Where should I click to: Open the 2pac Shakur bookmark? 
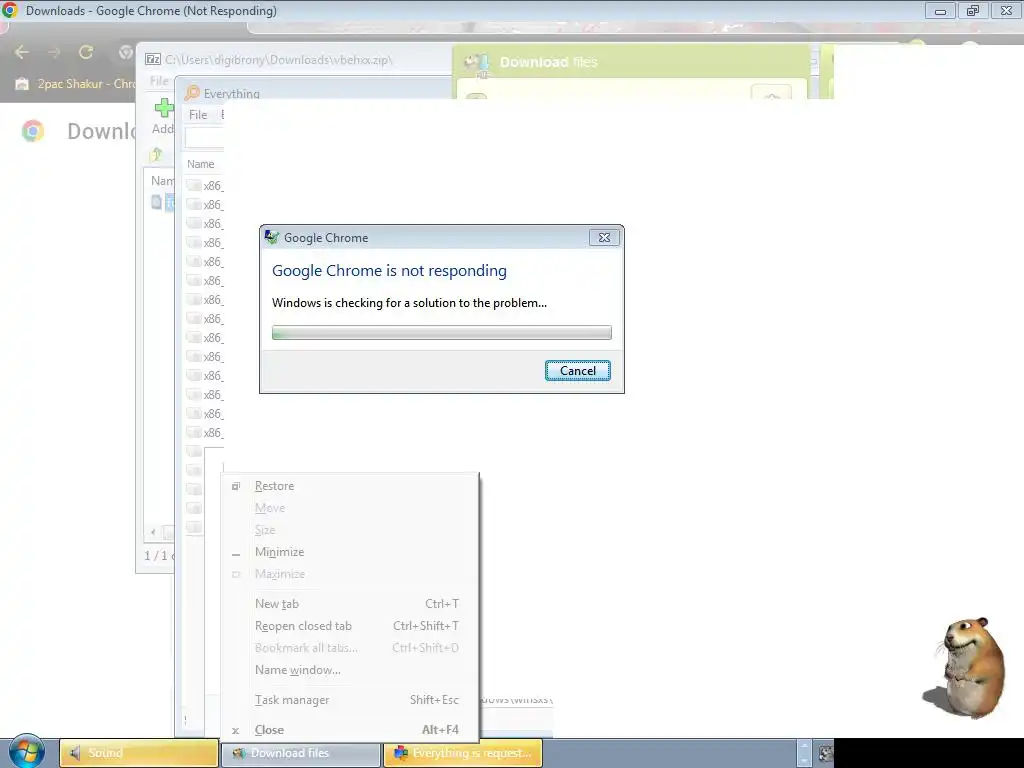point(76,84)
